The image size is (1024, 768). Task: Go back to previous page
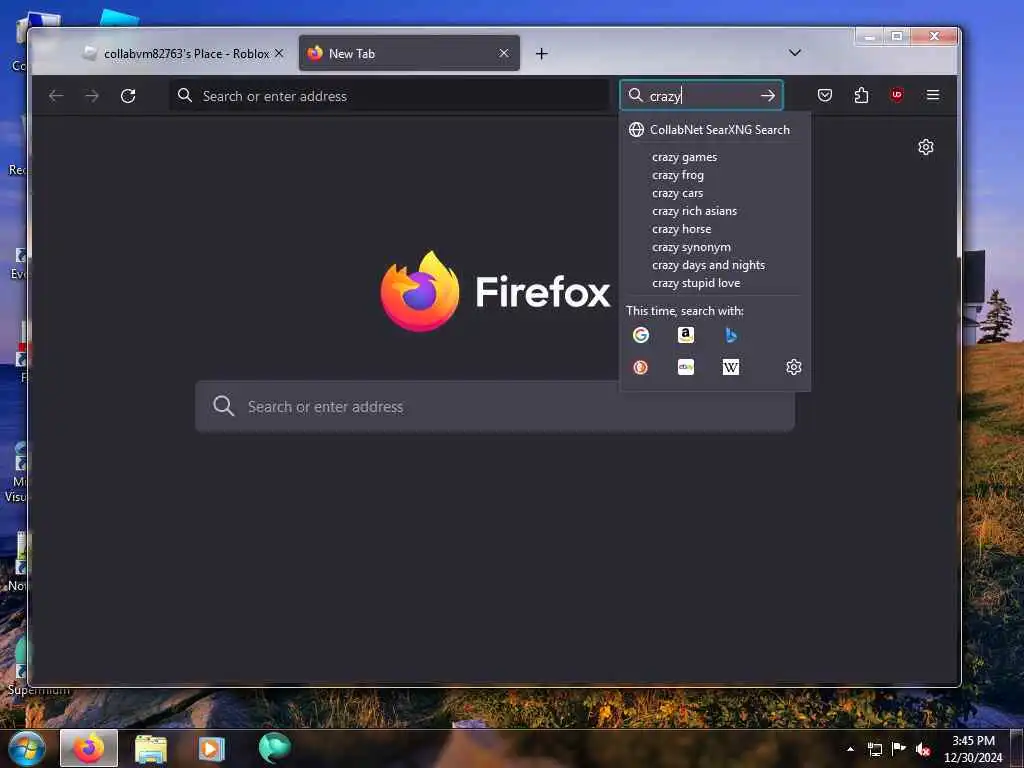pyautogui.click(x=56, y=96)
